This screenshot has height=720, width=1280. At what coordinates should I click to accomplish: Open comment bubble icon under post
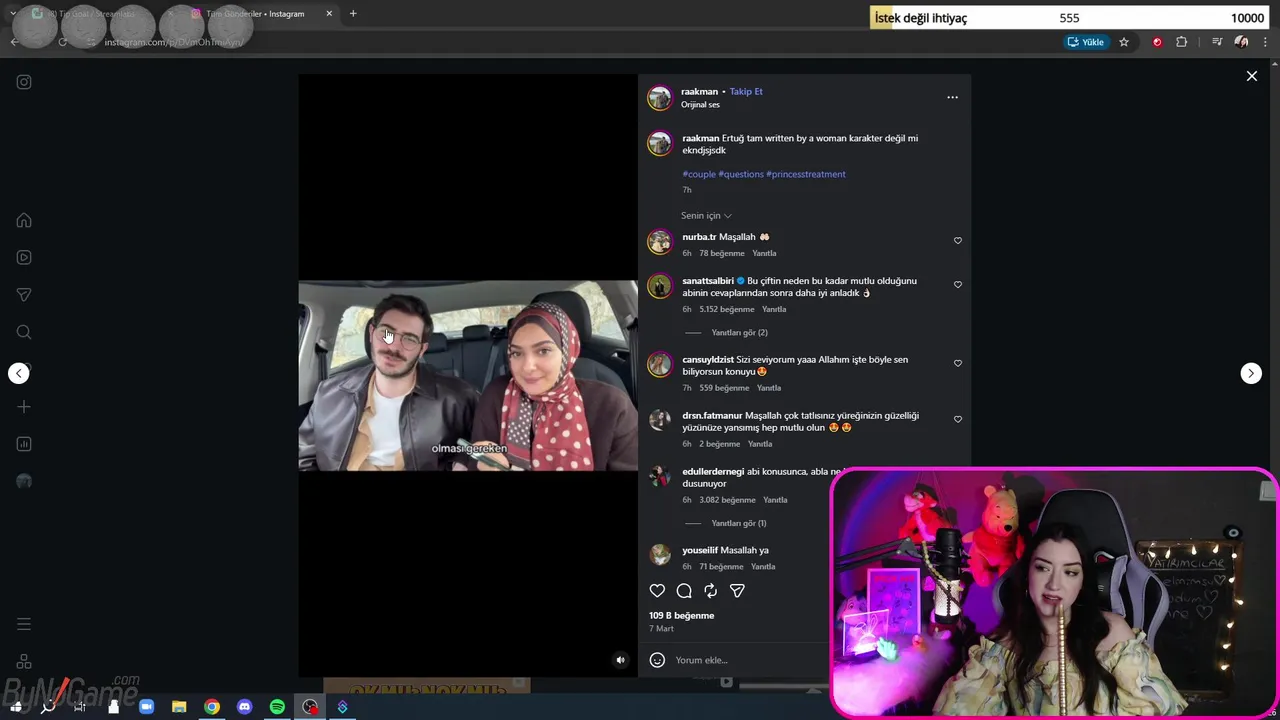click(x=684, y=591)
